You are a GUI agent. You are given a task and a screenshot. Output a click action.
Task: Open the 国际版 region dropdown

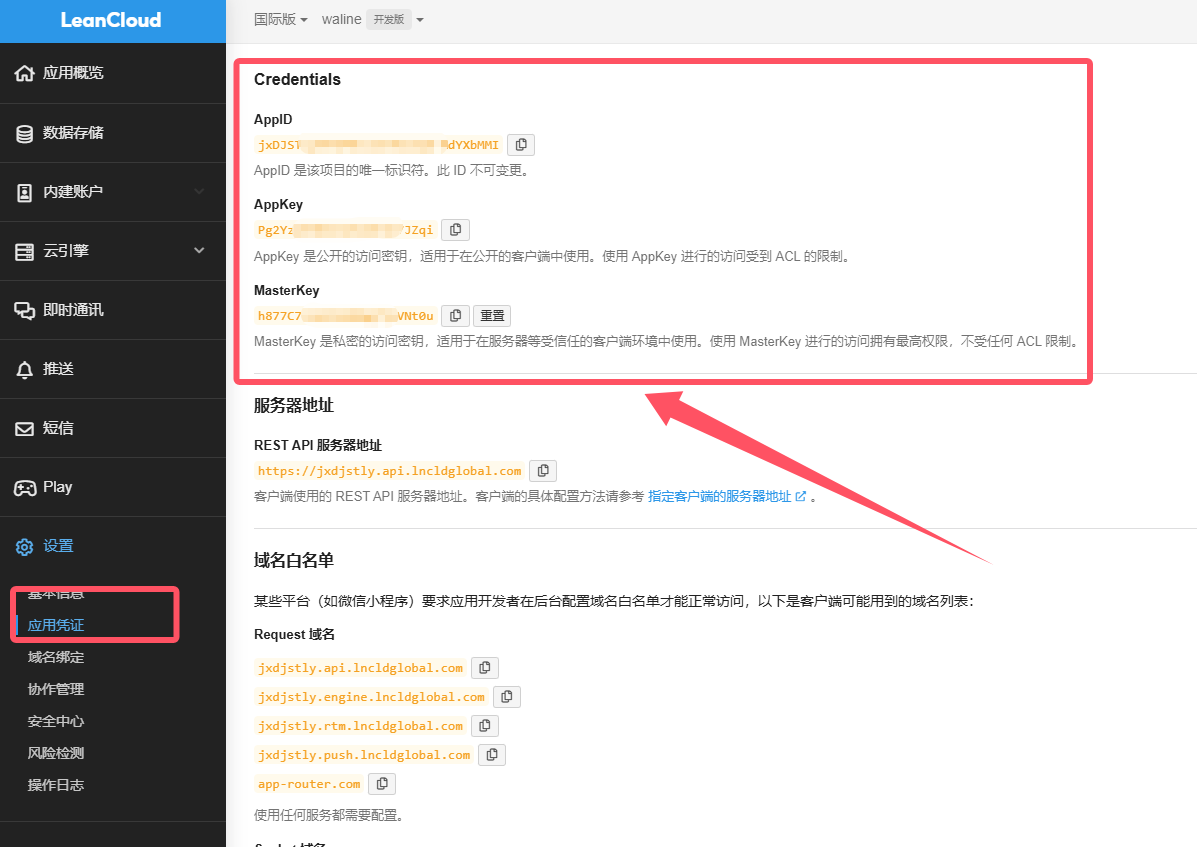281,20
